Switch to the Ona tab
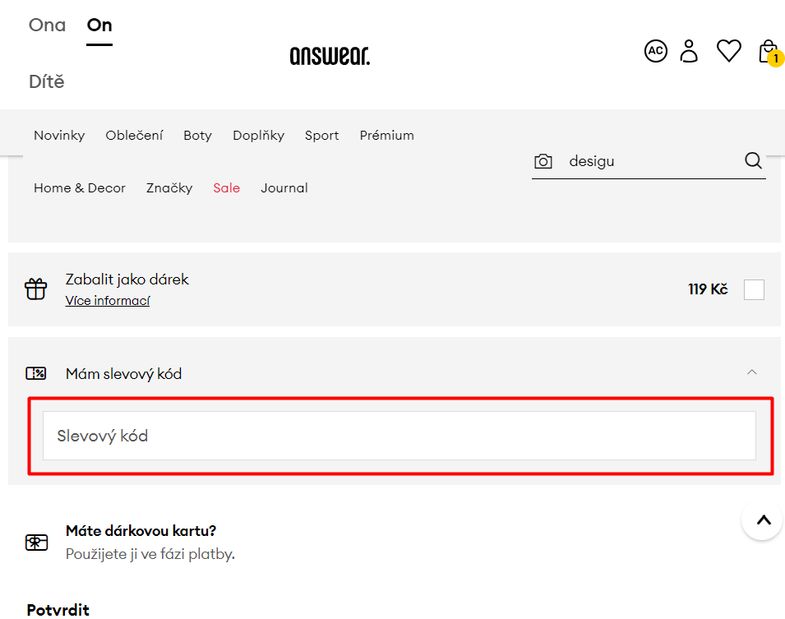The height and width of the screenshot is (619, 785). [x=47, y=25]
